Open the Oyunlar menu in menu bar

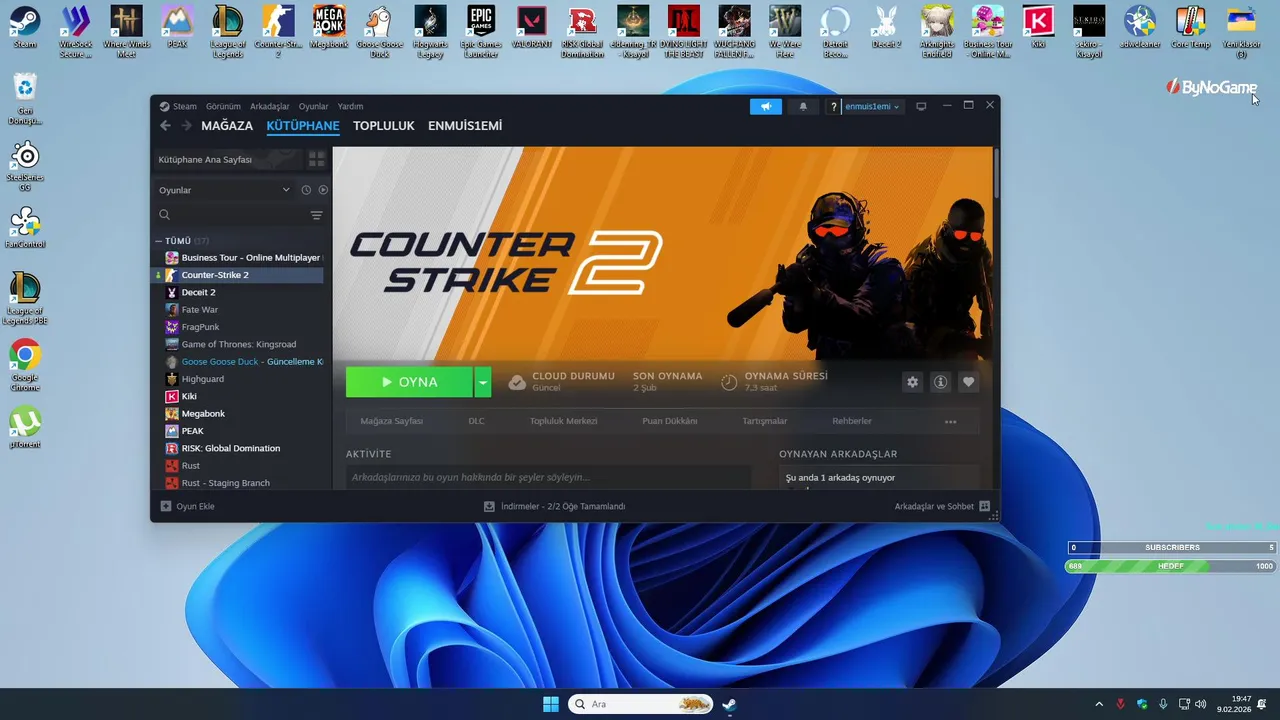(x=313, y=106)
